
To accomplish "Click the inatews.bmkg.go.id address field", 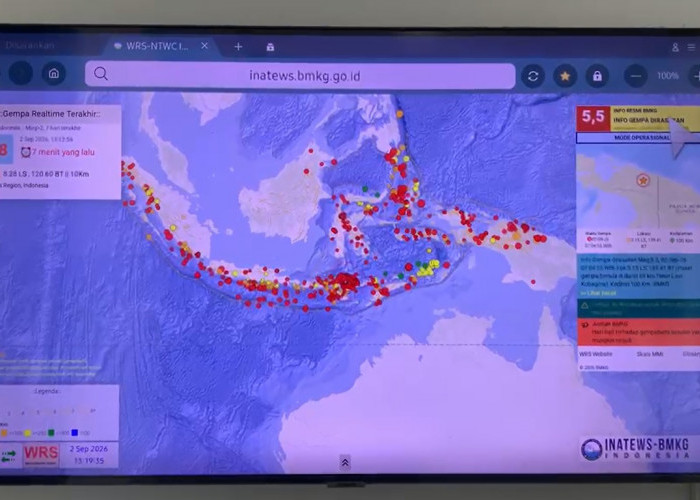I will pos(300,75).
